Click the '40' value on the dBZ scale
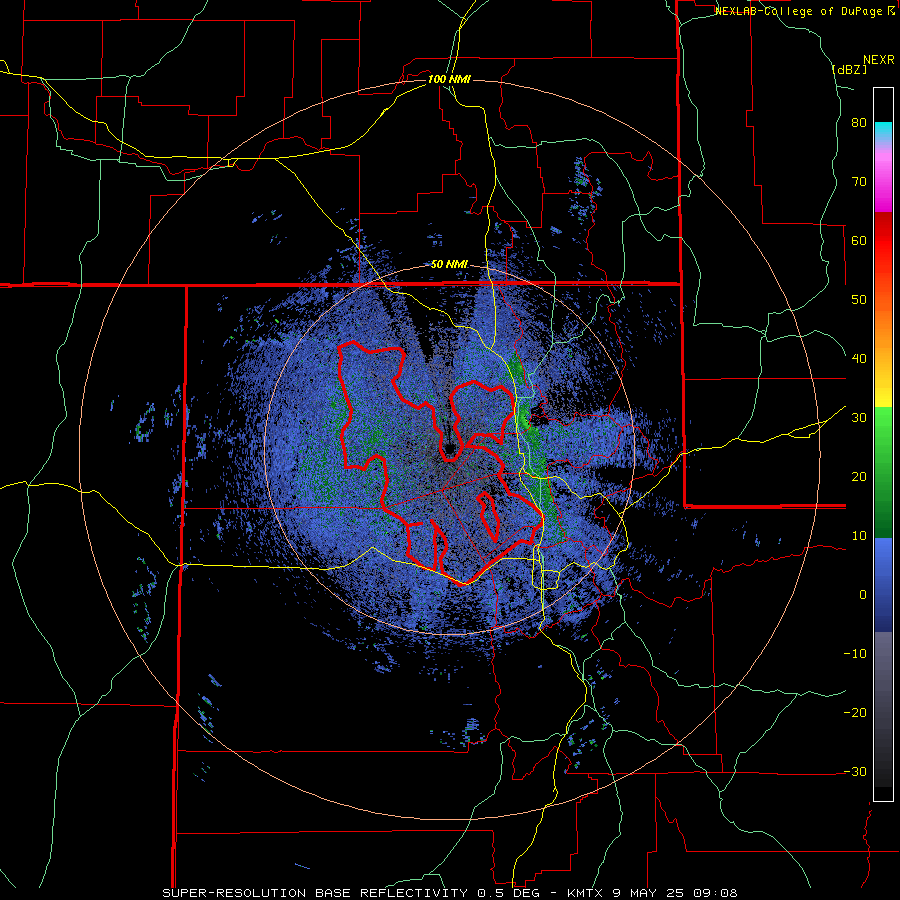Image resolution: width=900 pixels, height=900 pixels. pos(859,359)
